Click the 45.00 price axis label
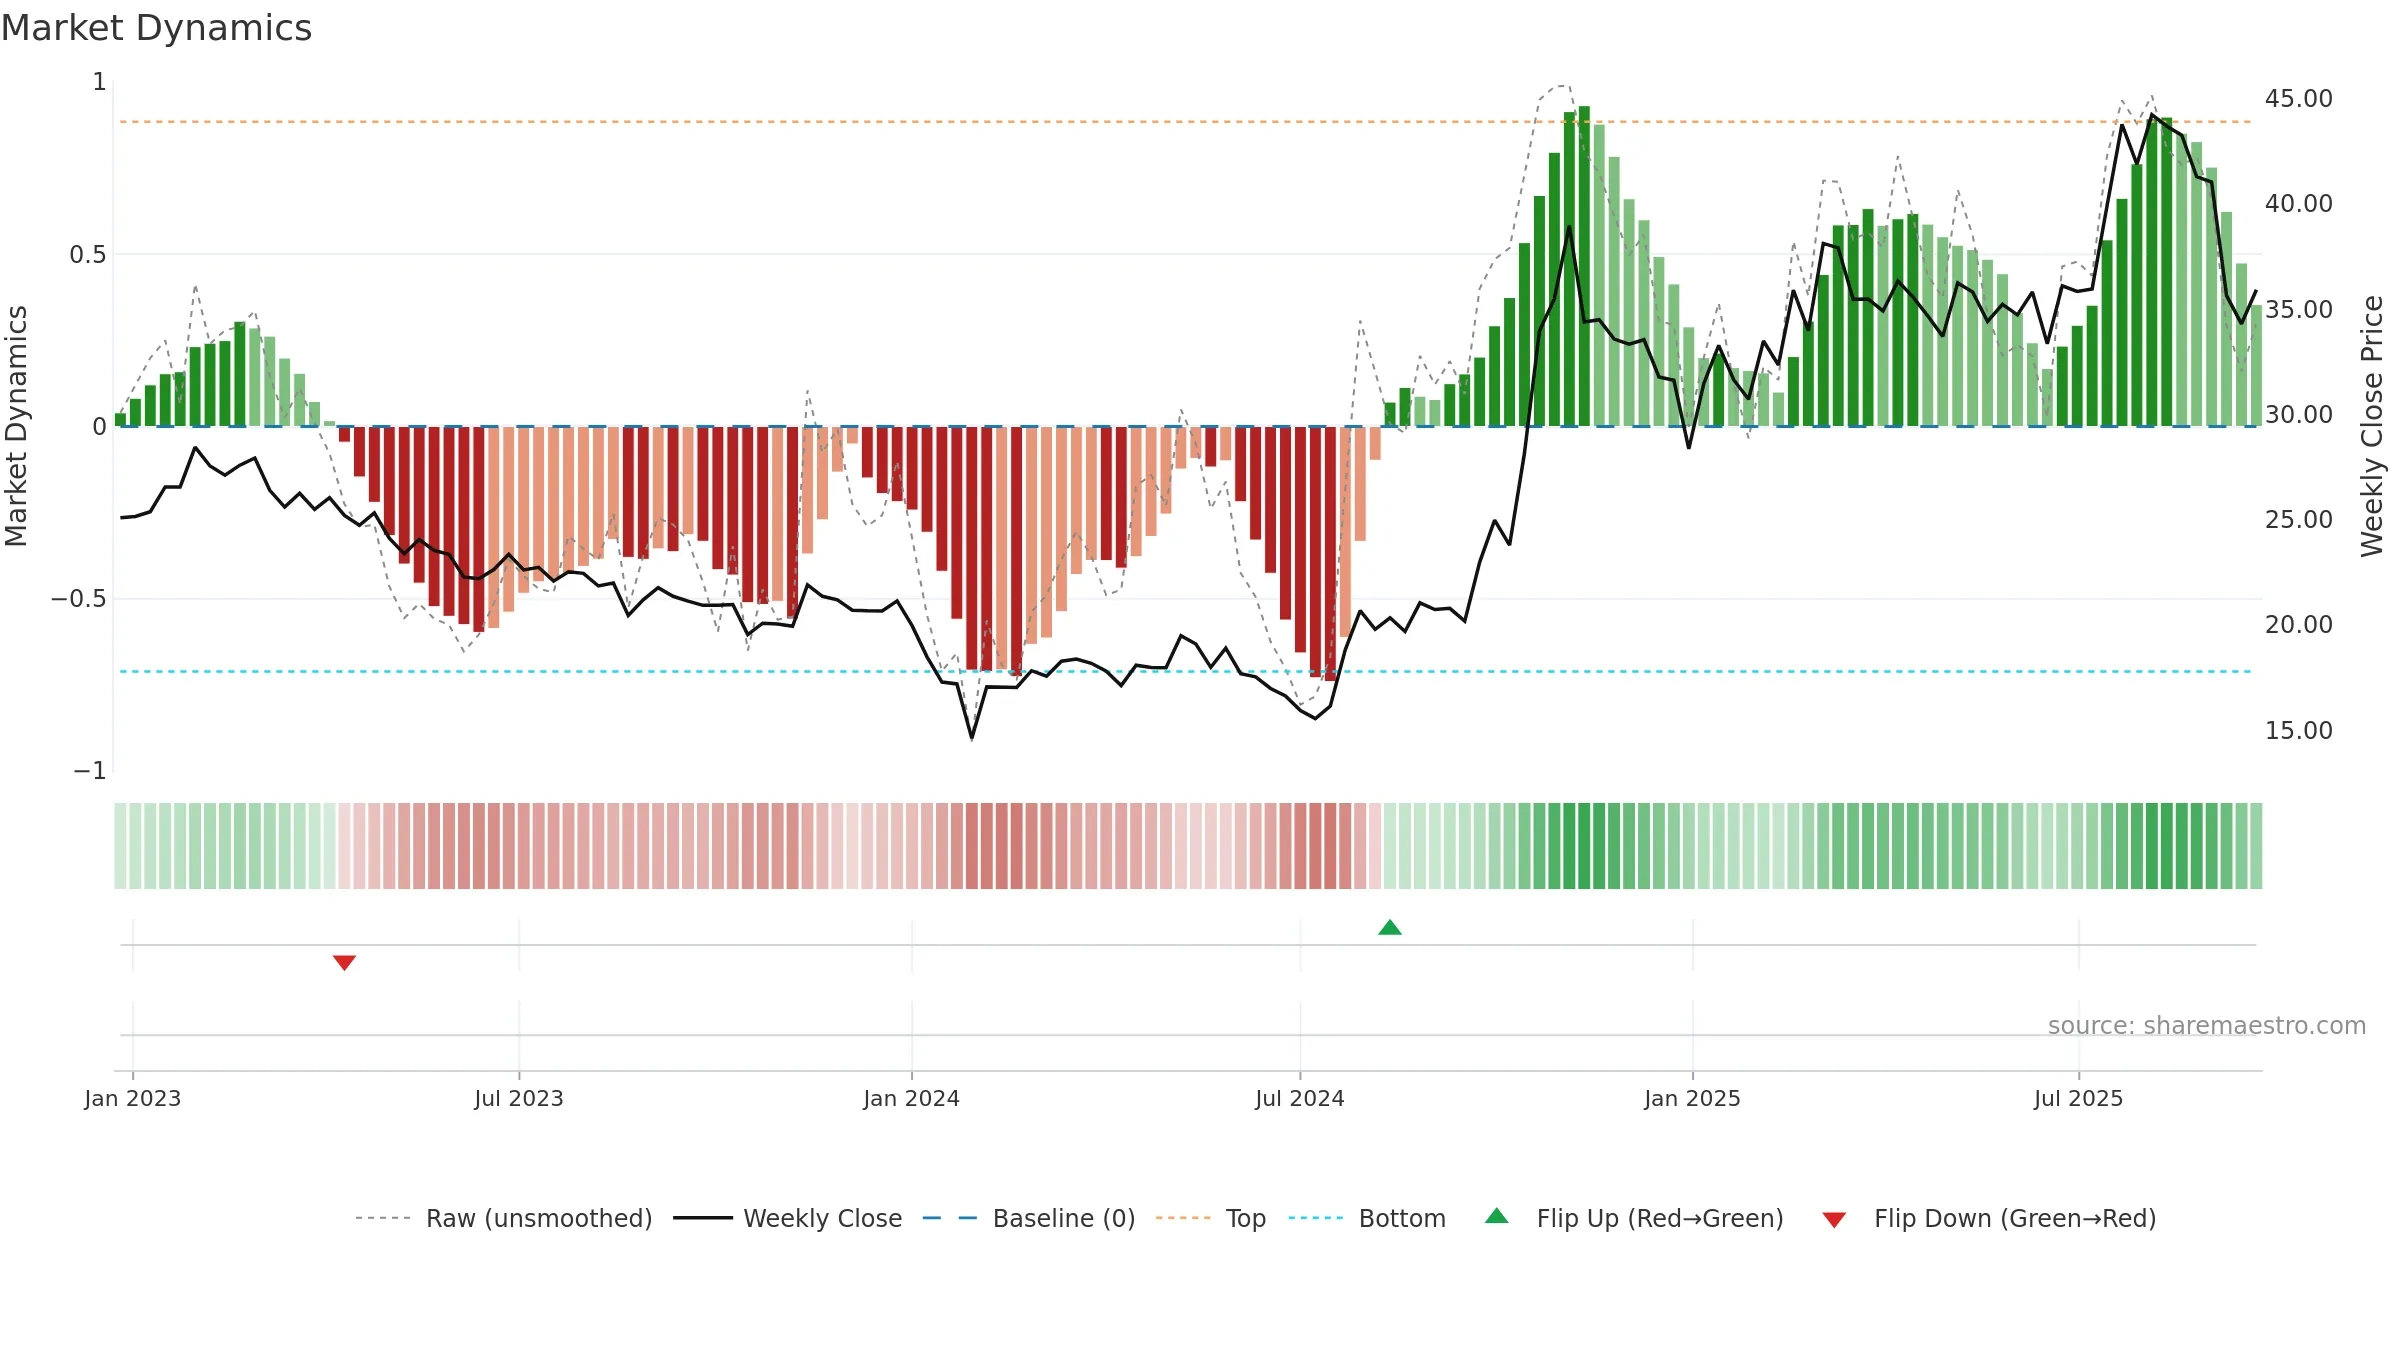The width and height of the screenshot is (2400, 1350). point(2299,99)
